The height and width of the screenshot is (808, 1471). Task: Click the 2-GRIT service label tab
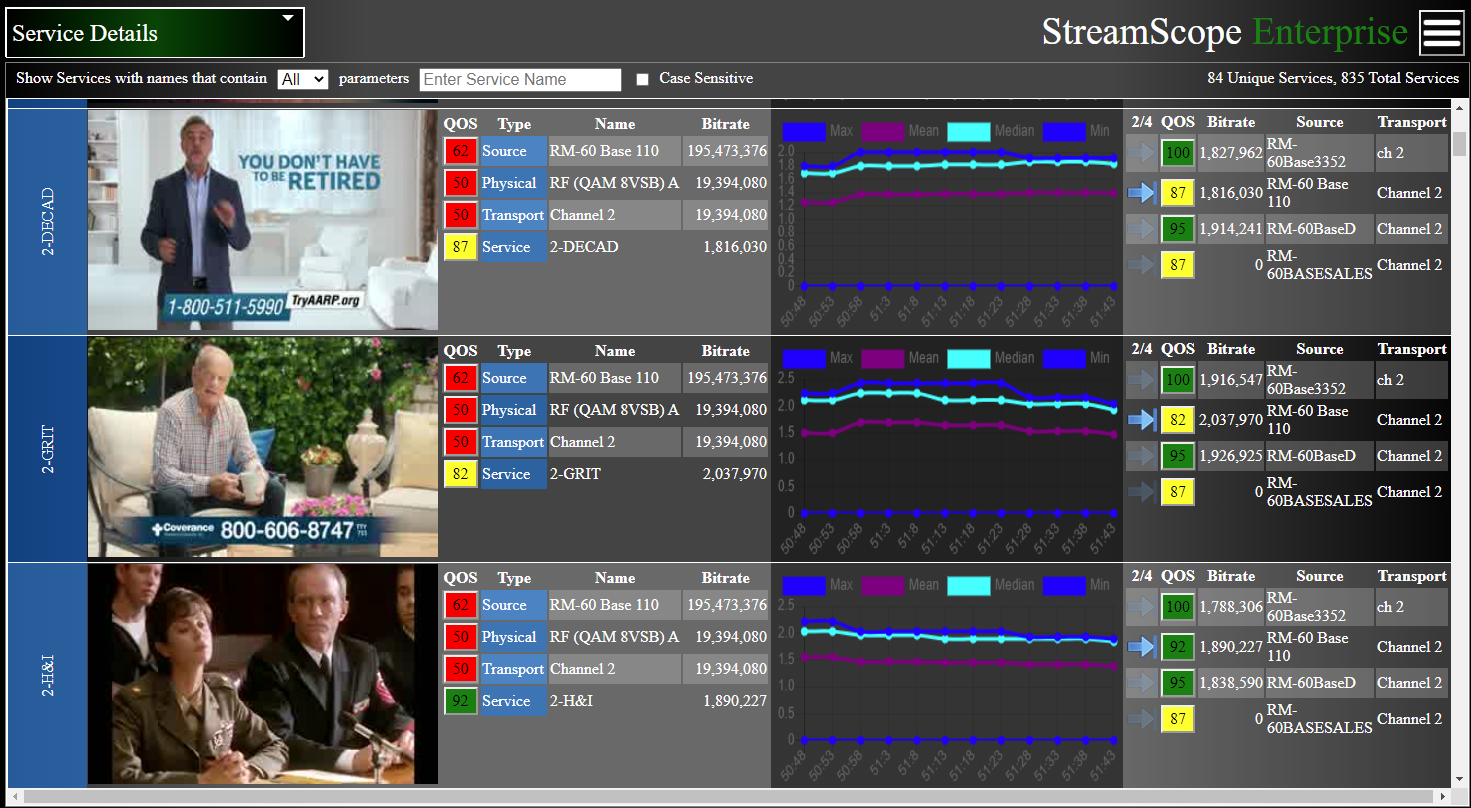48,449
